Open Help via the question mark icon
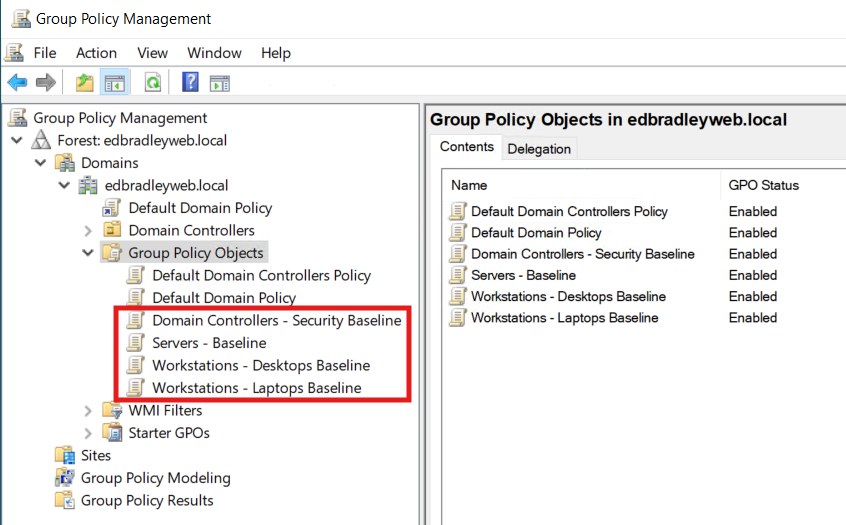Screen dimensions: 846x525 point(190,82)
